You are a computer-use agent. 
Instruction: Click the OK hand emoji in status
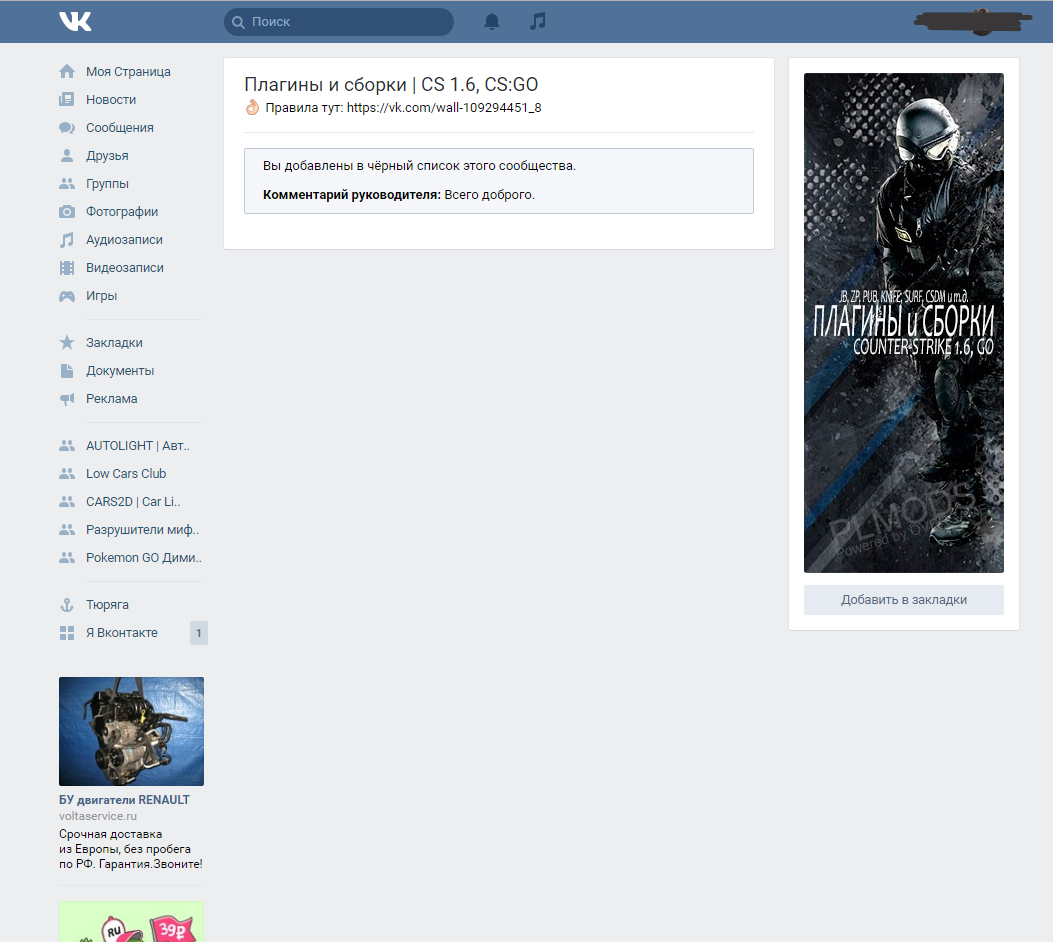[x=252, y=107]
